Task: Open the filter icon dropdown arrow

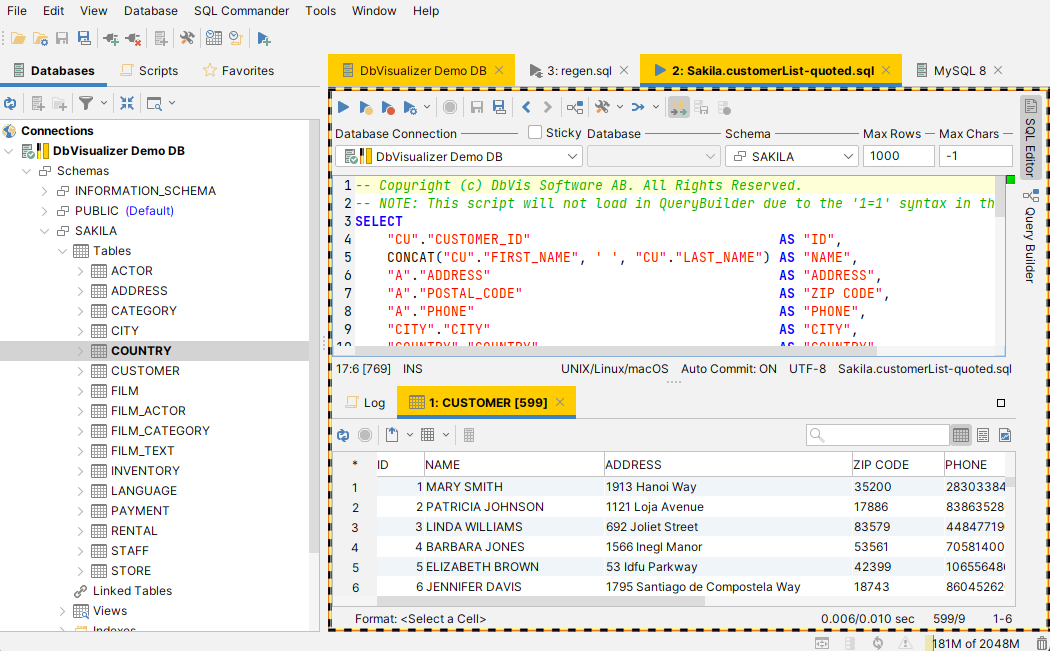Action: click(x=104, y=103)
